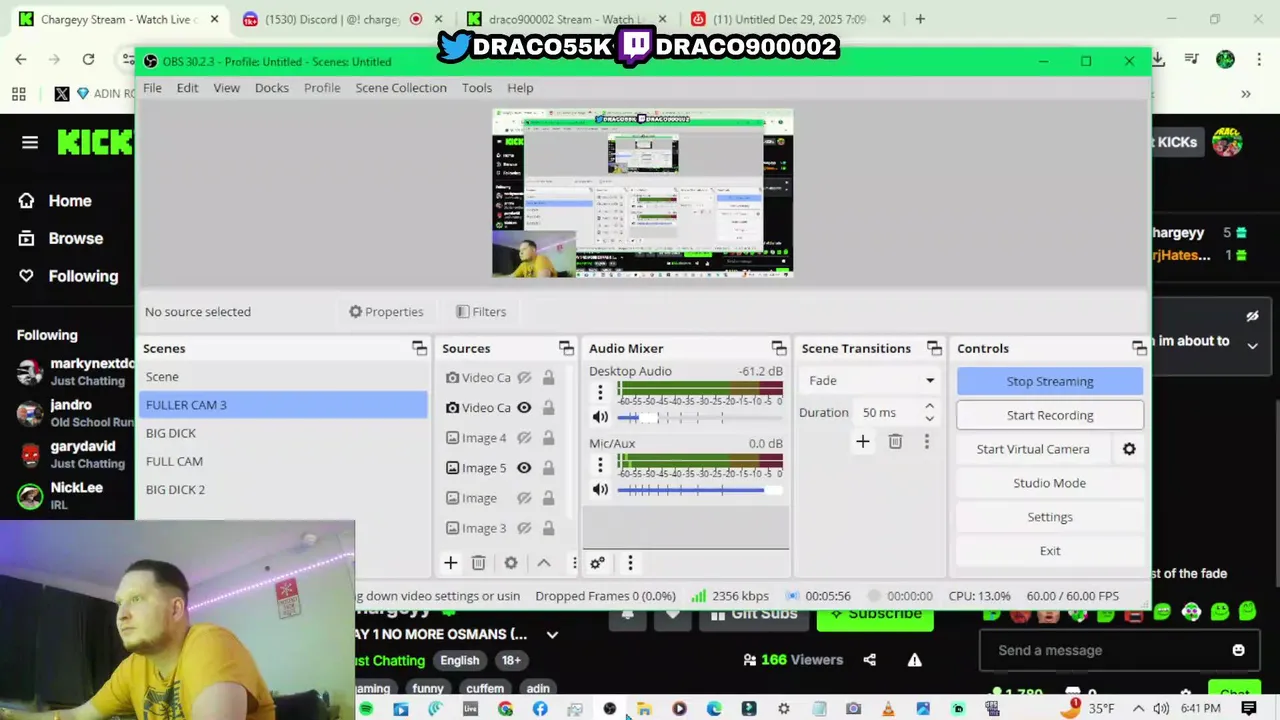Open Chrome from the taskbar
Screen dimensions: 1280x720
(x=505, y=709)
